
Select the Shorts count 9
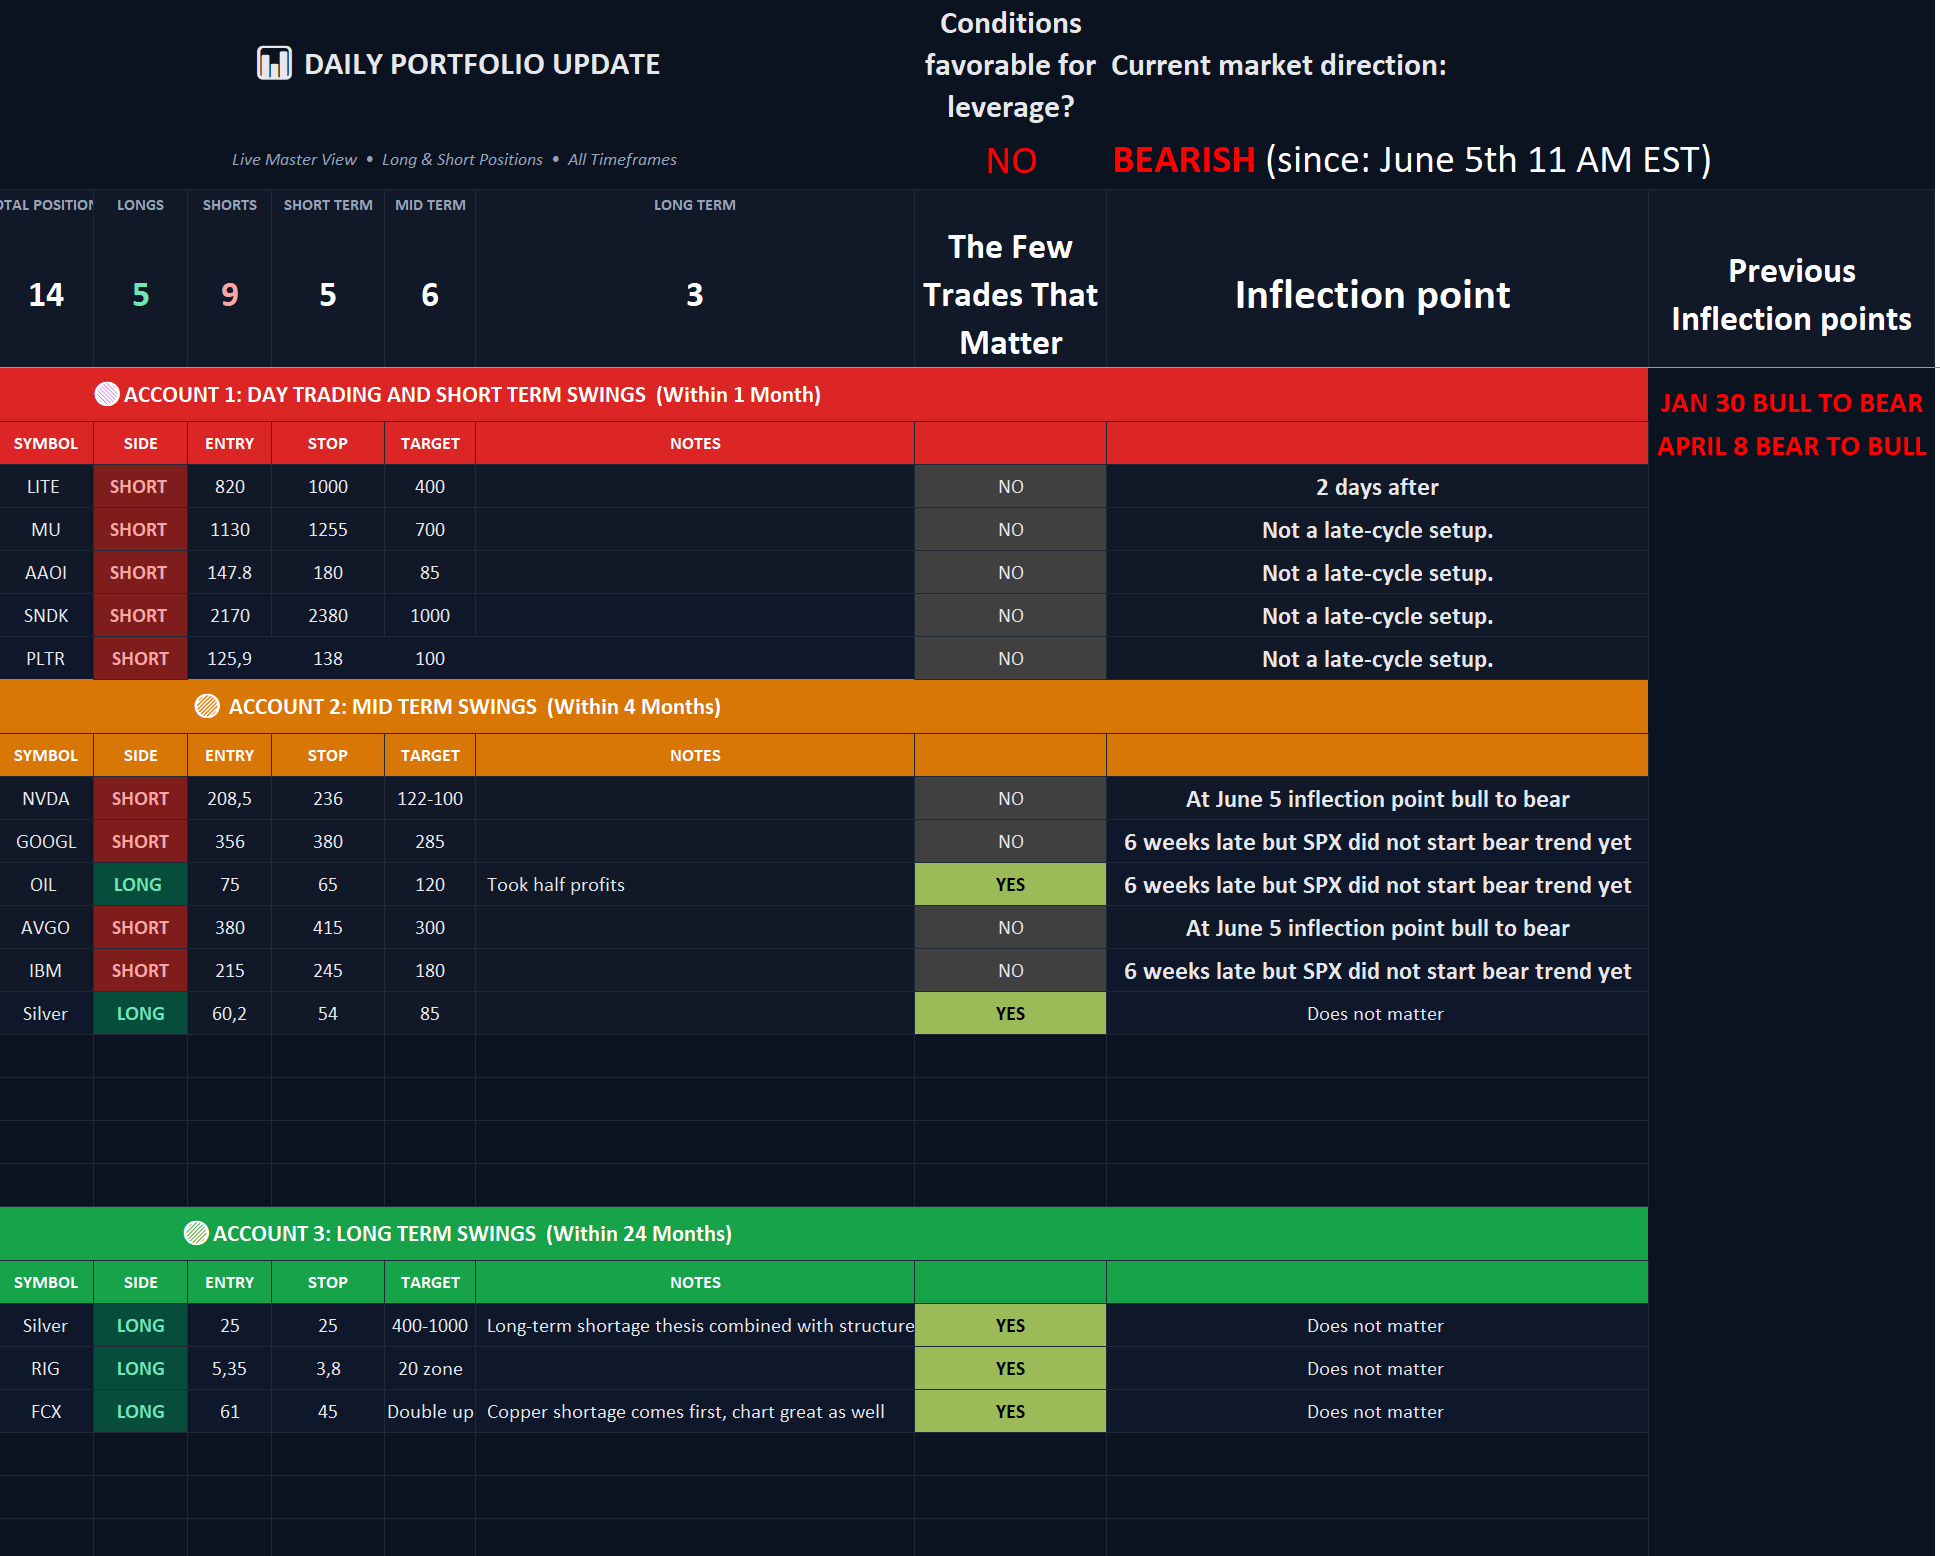coord(230,295)
